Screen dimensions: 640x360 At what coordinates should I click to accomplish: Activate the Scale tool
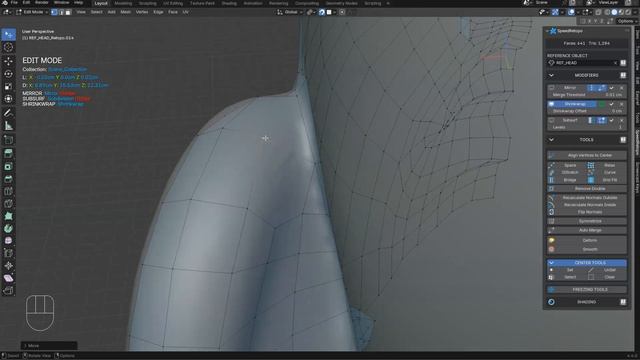pos(9,87)
